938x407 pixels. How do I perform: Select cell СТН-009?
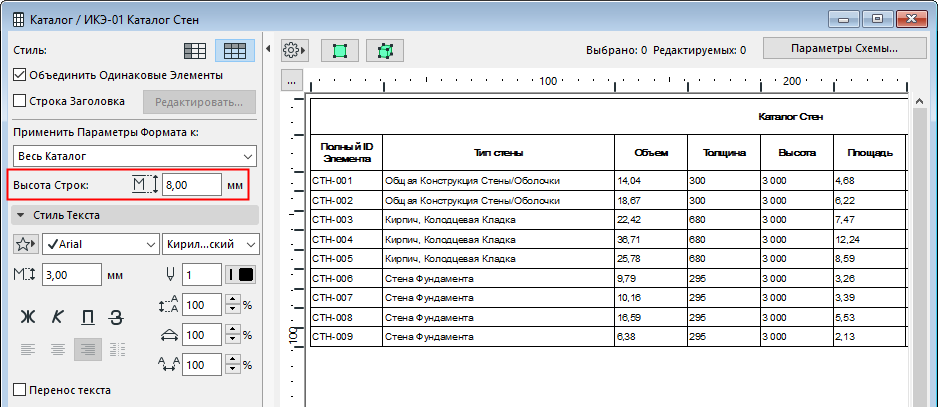347,337
